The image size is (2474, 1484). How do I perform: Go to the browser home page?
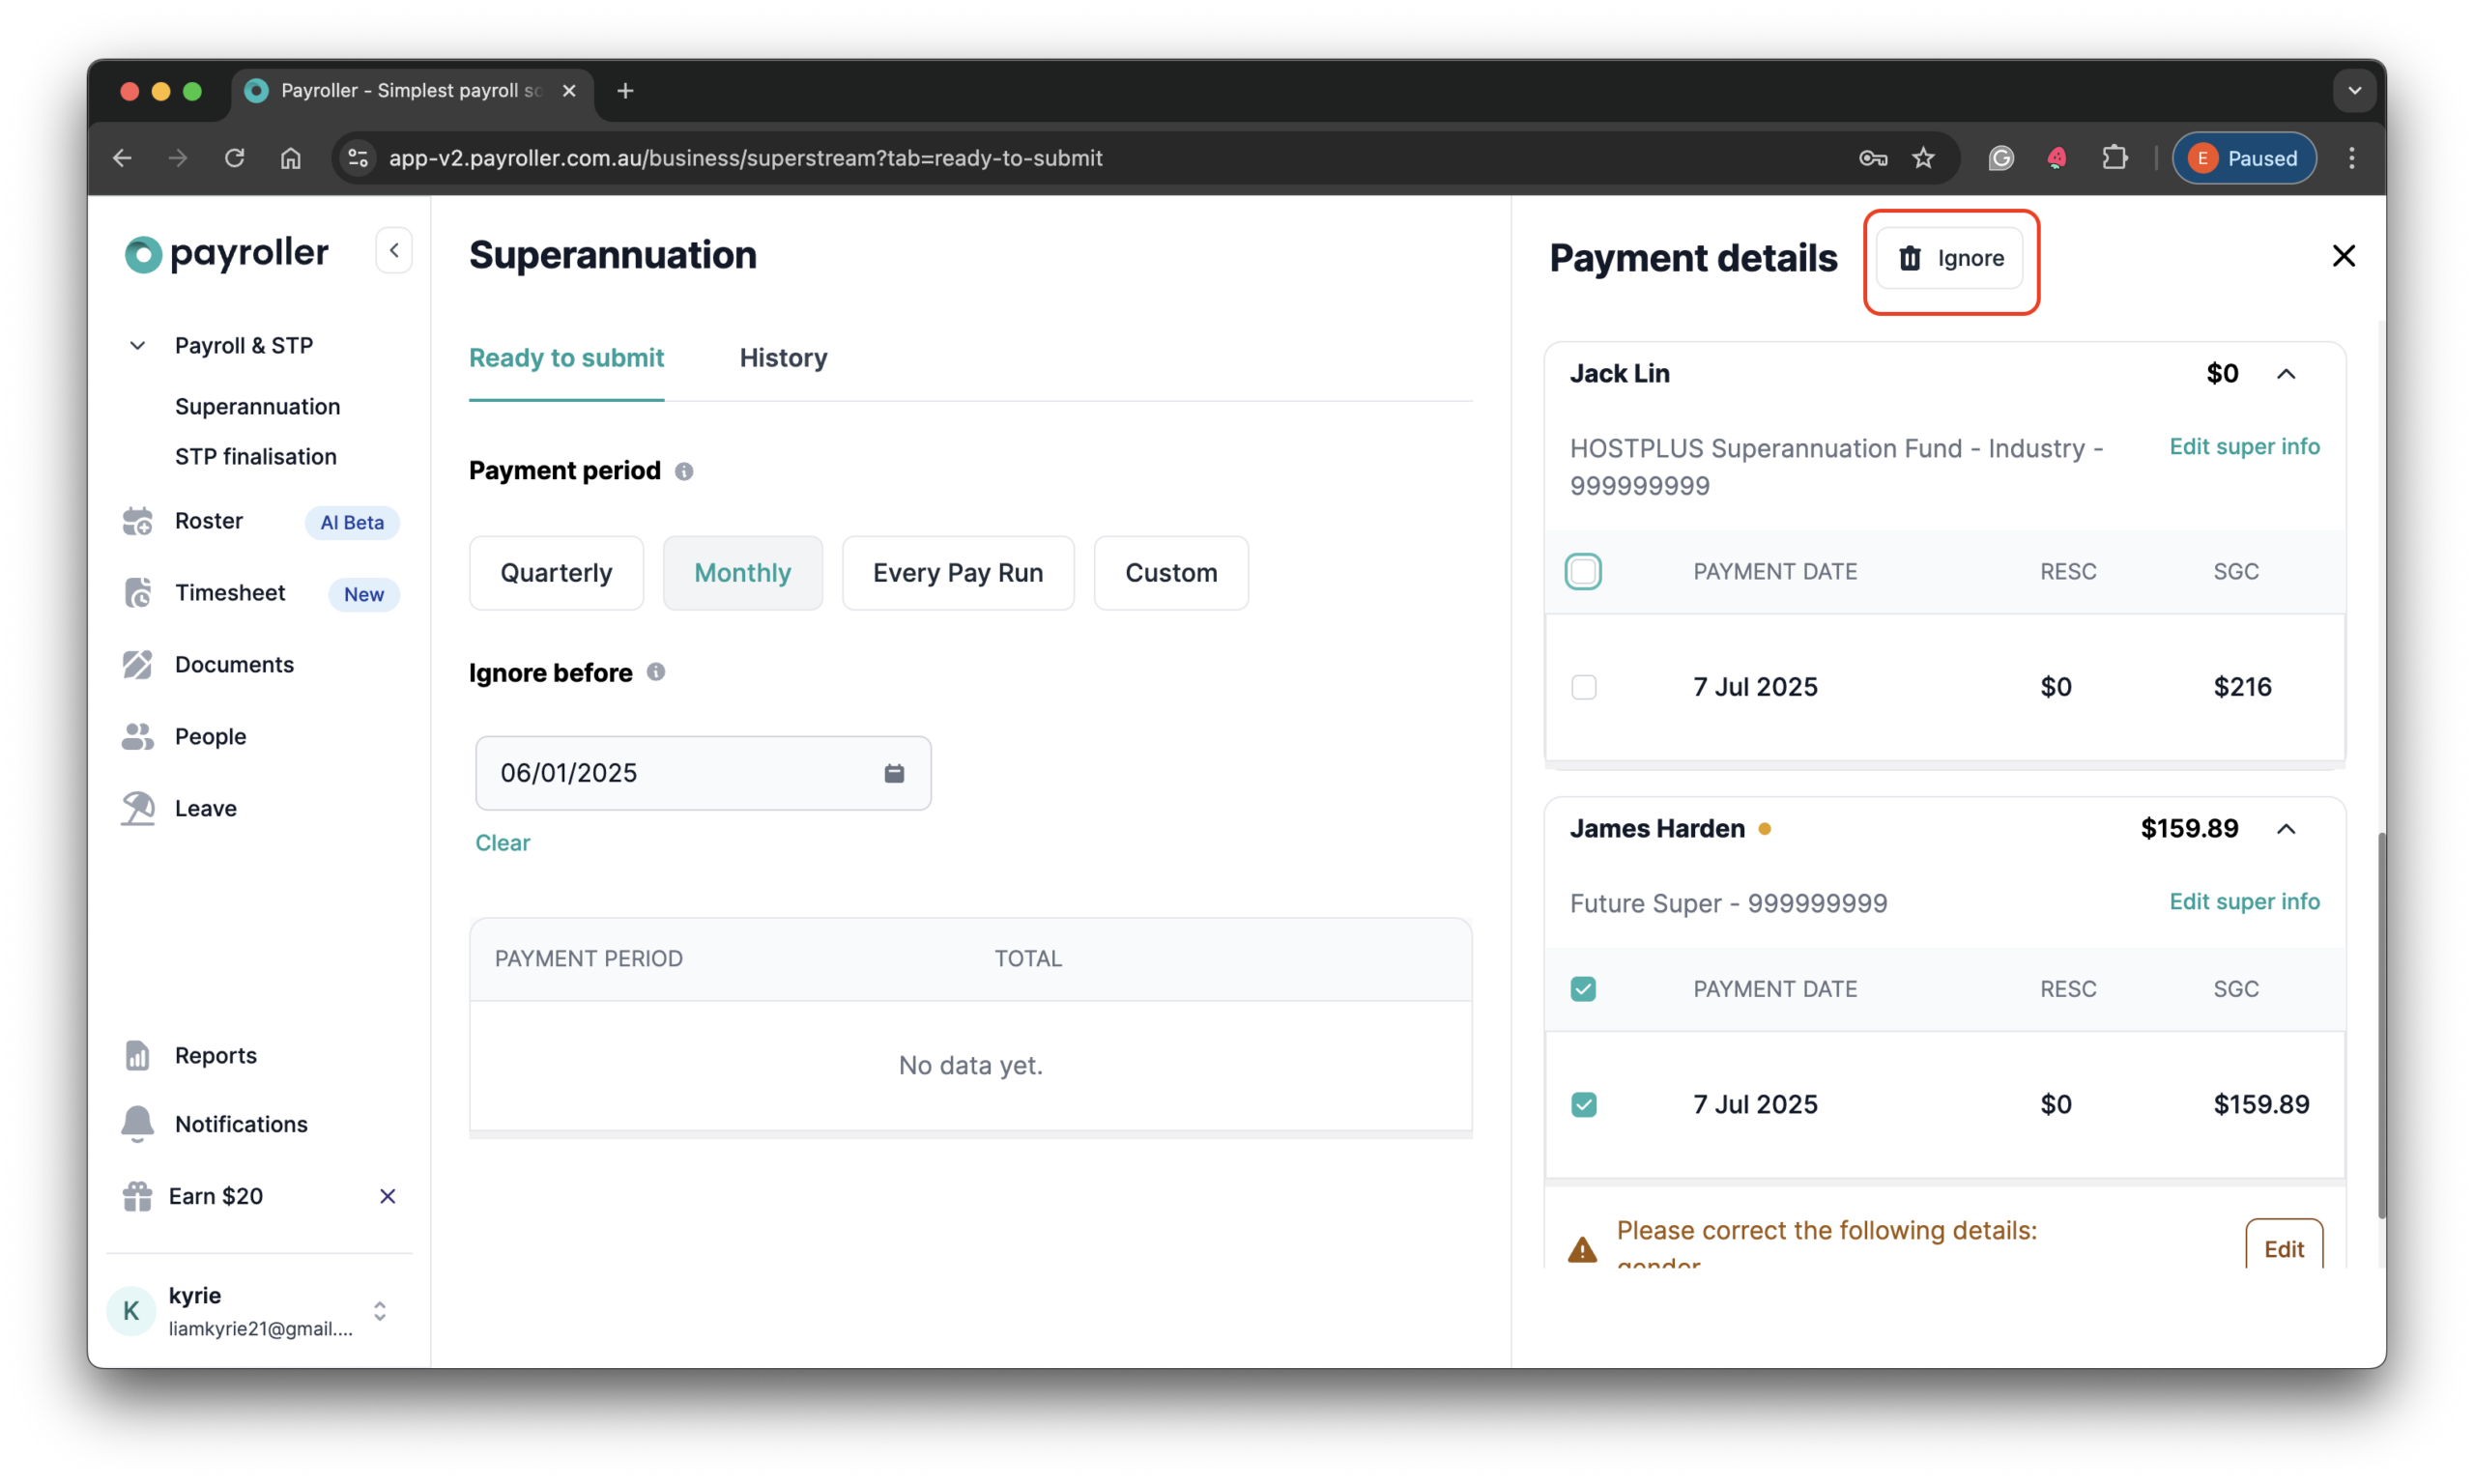pos(291,158)
